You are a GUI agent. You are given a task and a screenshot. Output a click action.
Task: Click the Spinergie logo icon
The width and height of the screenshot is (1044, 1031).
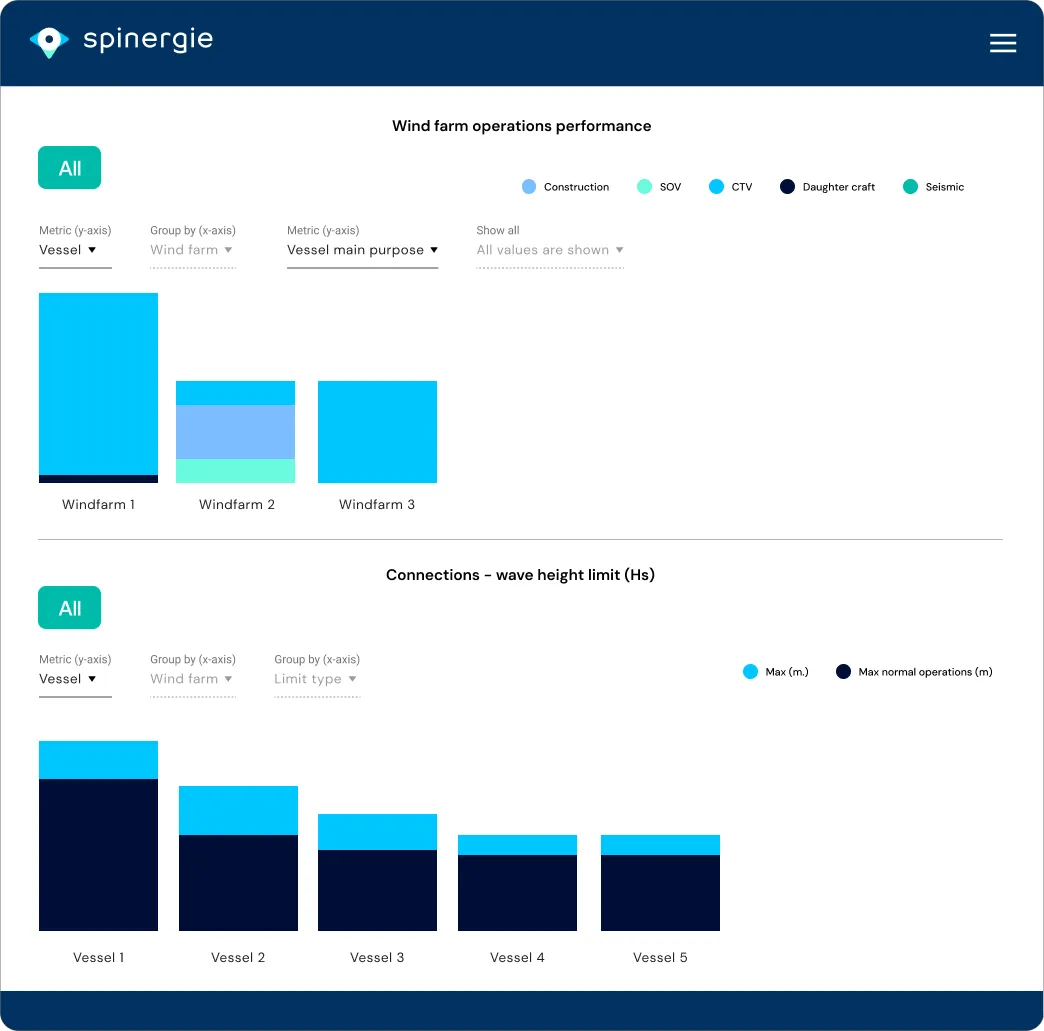pyautogui.click(x=49, y=42)
